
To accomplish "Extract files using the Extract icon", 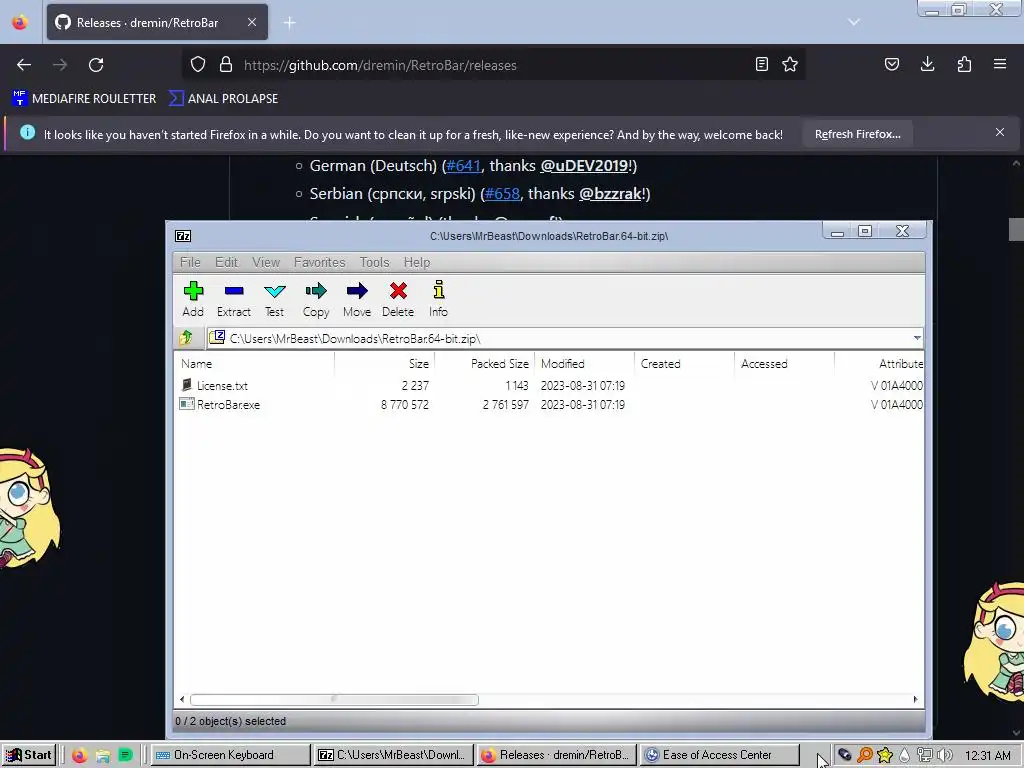I will (234, 299).
